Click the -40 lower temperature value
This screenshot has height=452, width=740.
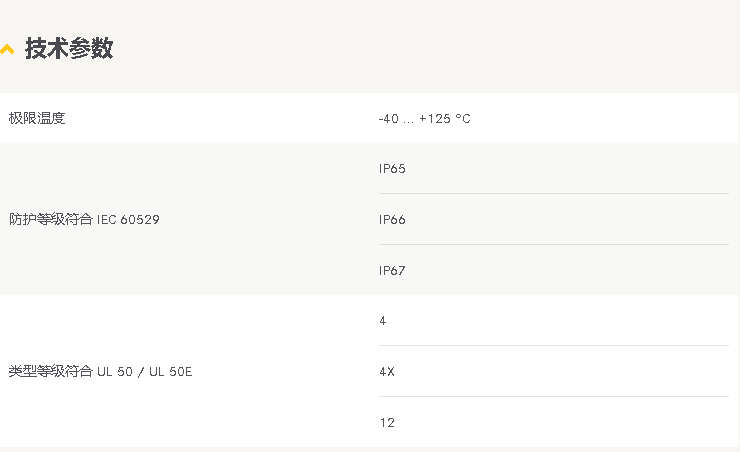coord(389,119)
